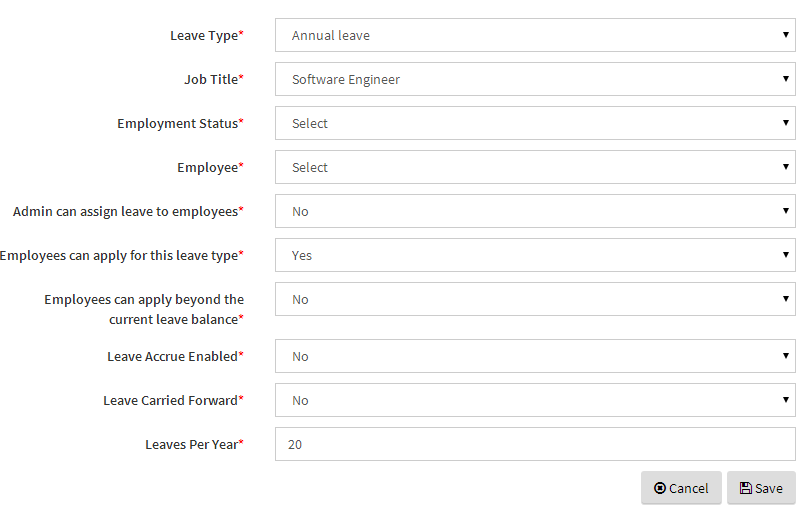Click the floppy disk icon on Save
Viewport: 807px width, 514px height.
coord(745,488)
